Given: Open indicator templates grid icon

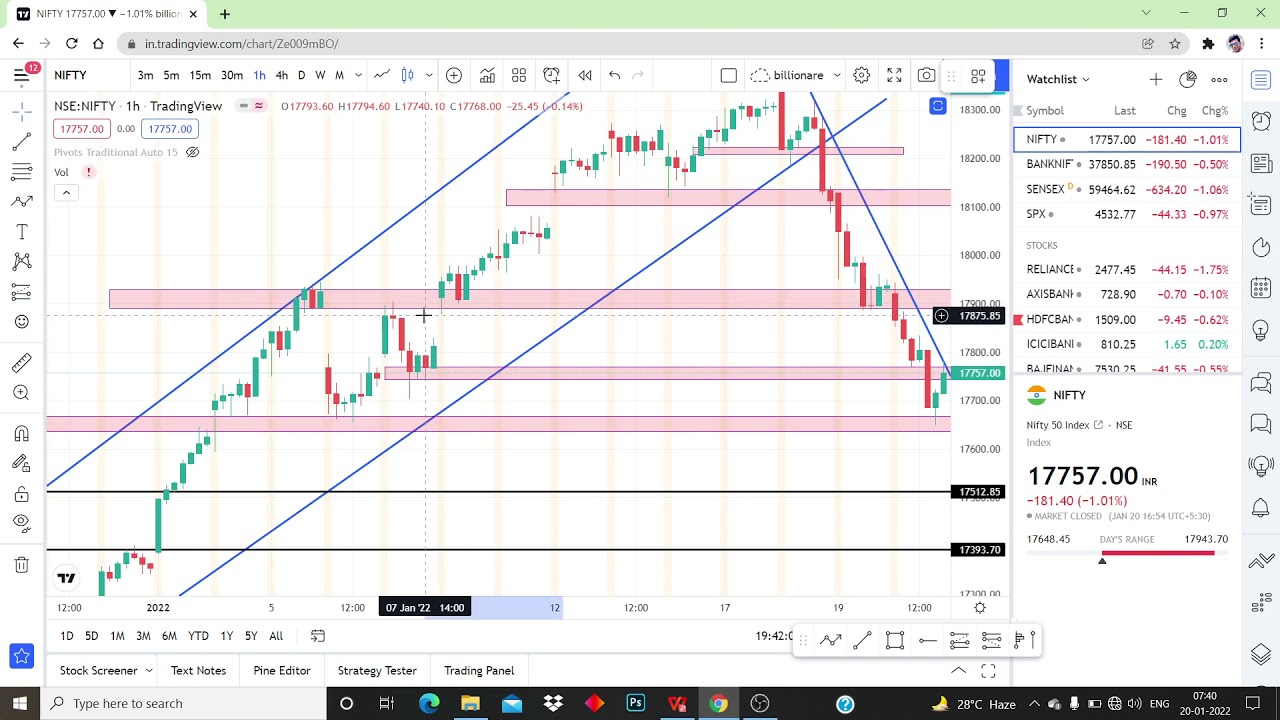Looking at the screenshot, I should (519, 75).
